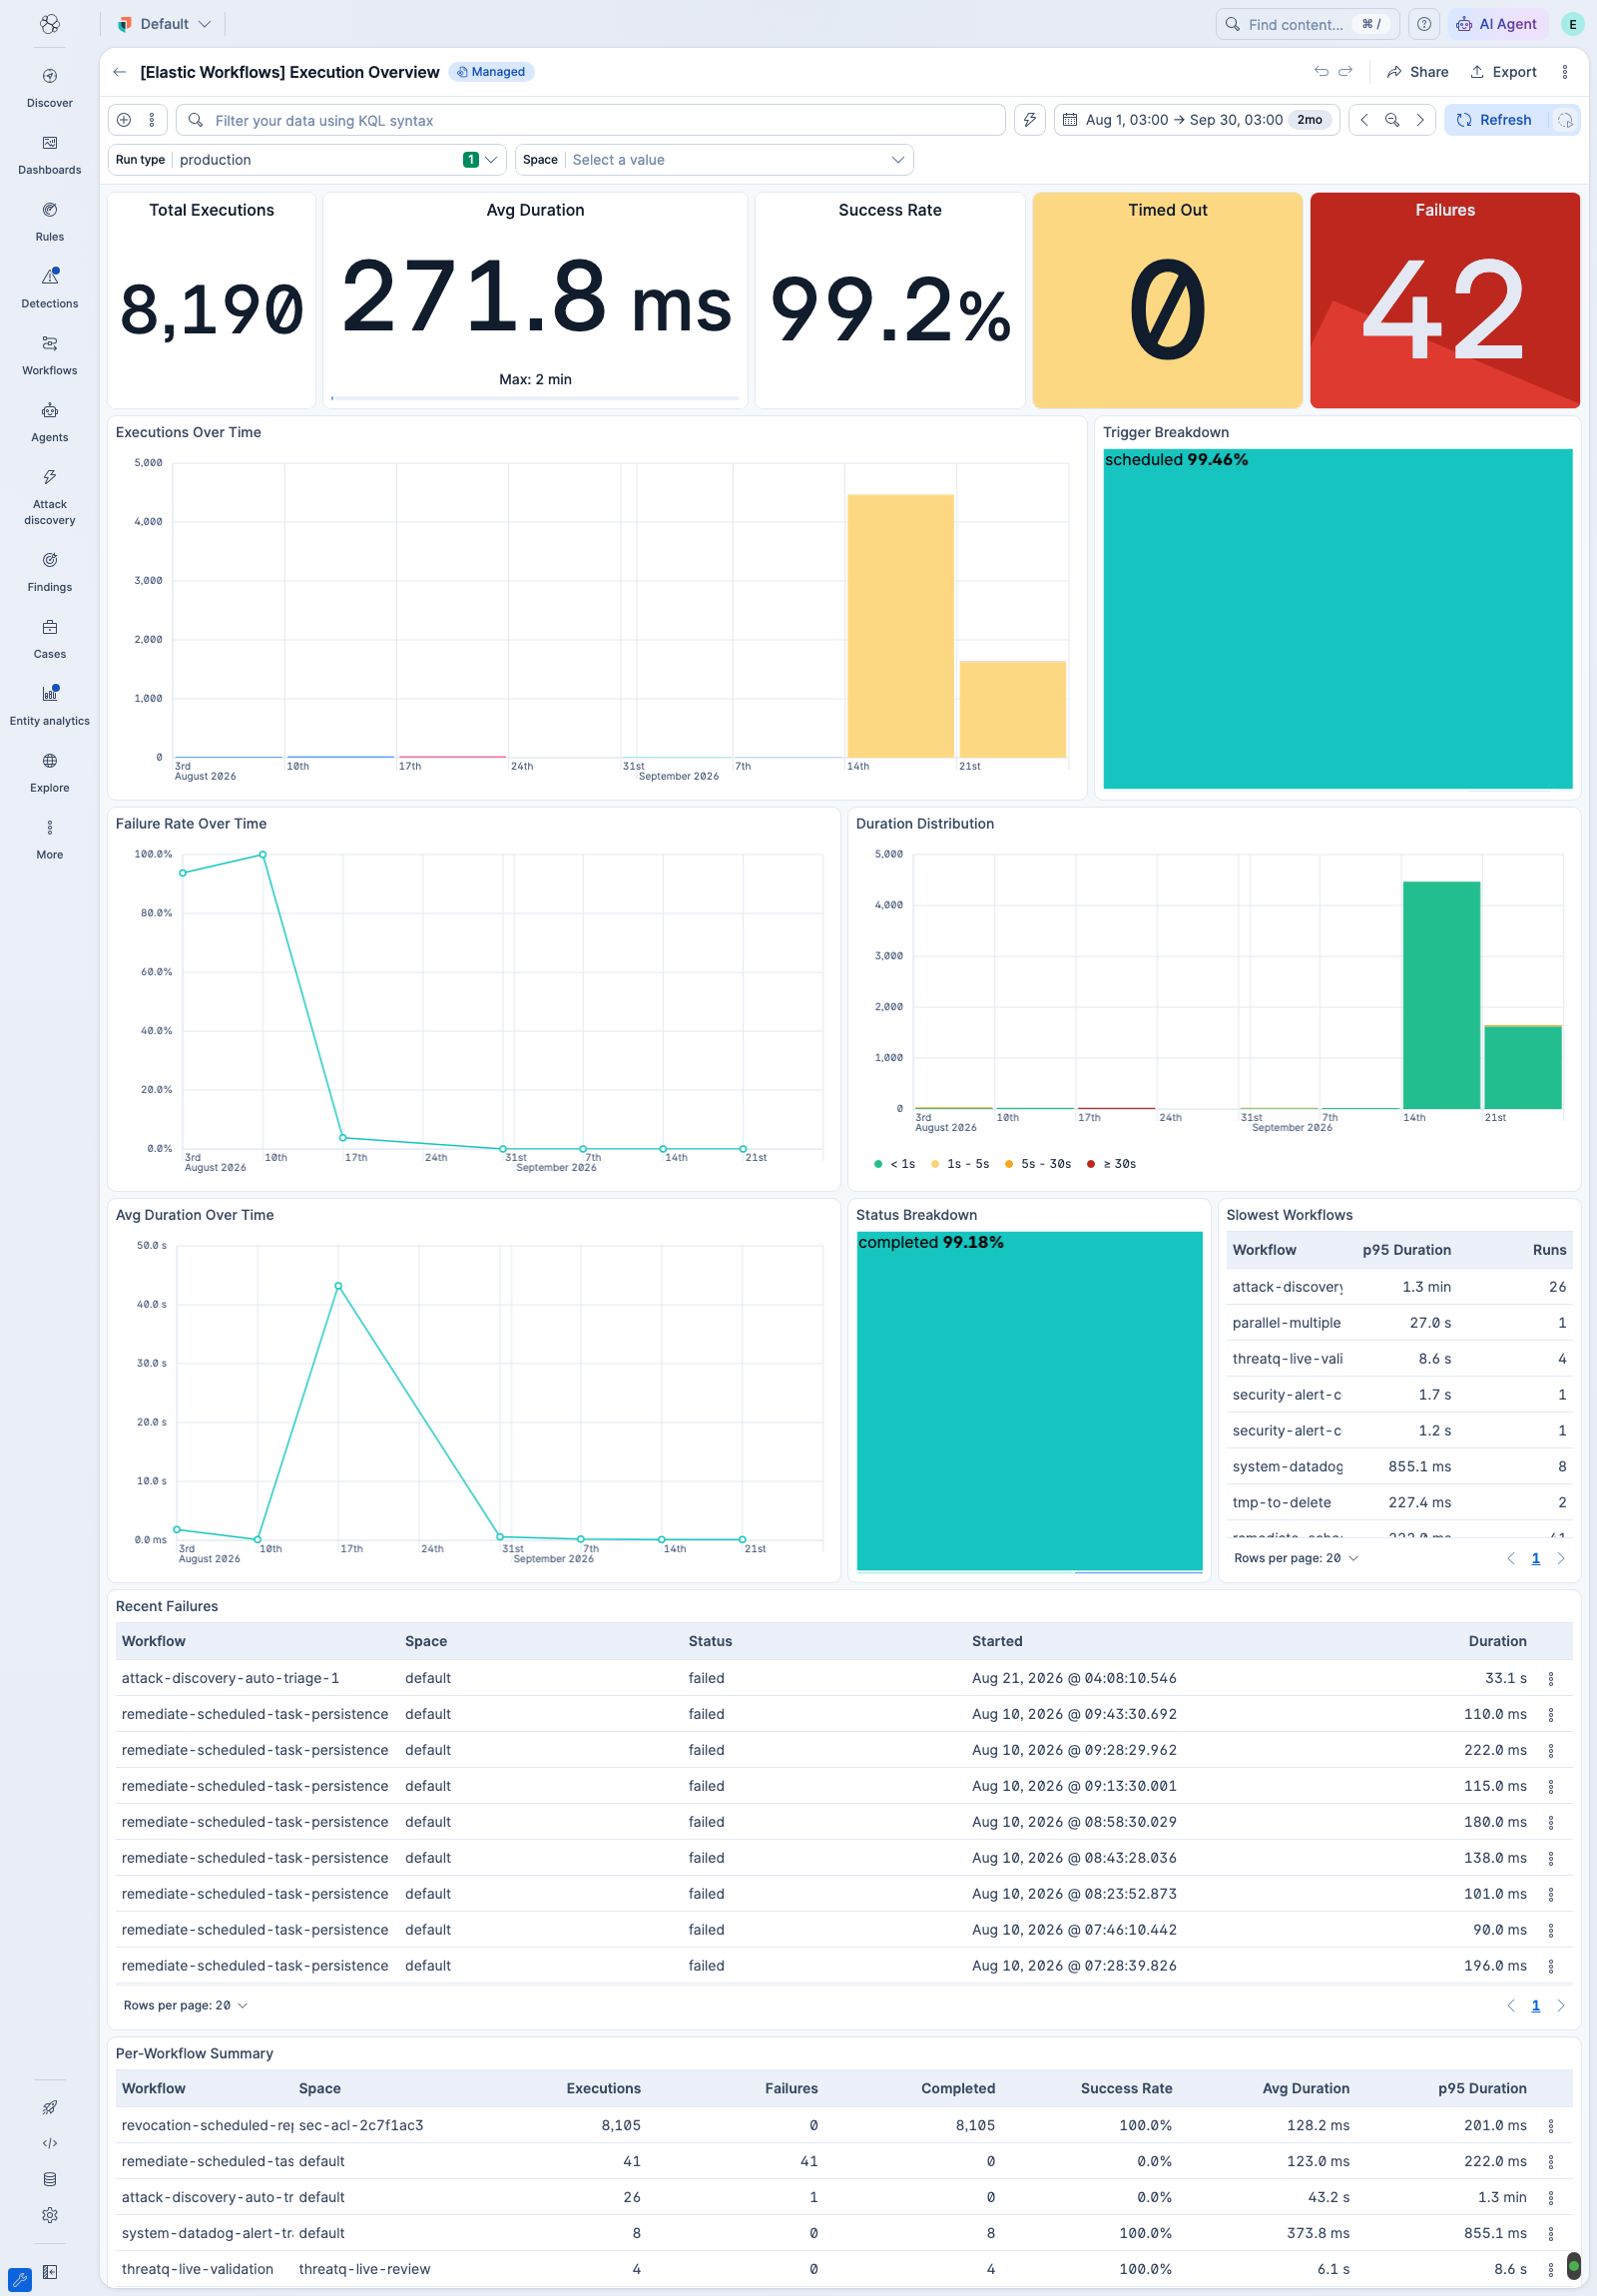Add a filter with the plus icon

pos(124,120)
